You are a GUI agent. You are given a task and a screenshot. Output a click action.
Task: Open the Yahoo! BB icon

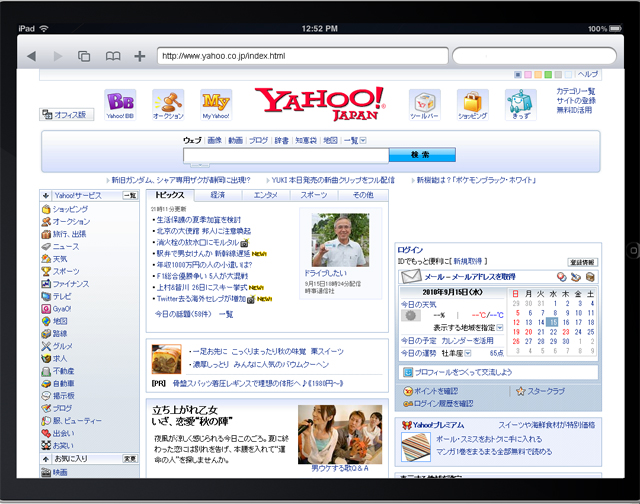120,105
